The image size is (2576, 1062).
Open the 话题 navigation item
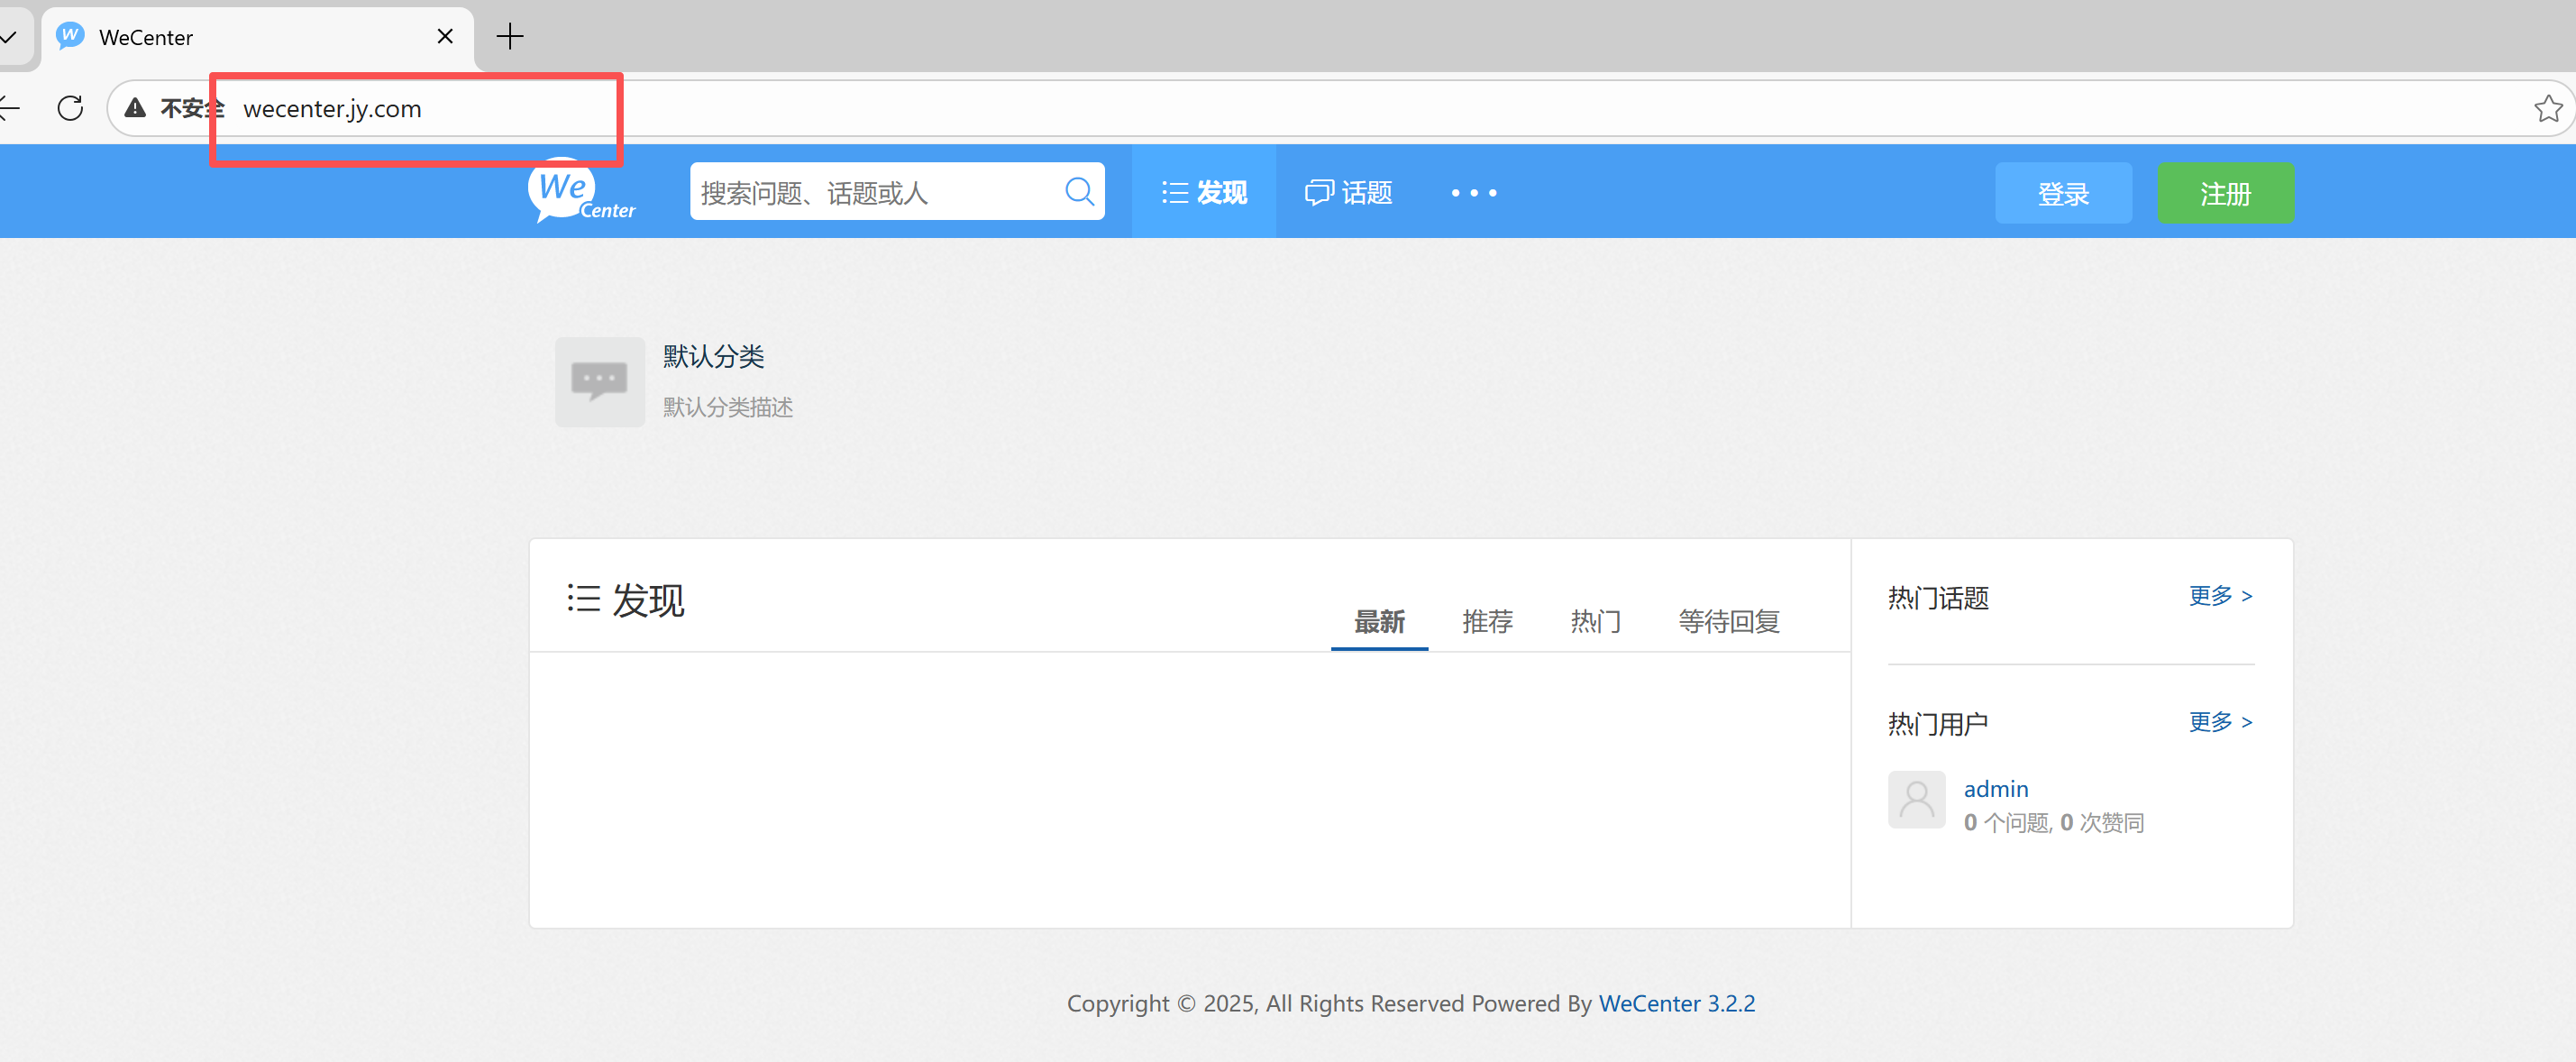[1348, 192]
